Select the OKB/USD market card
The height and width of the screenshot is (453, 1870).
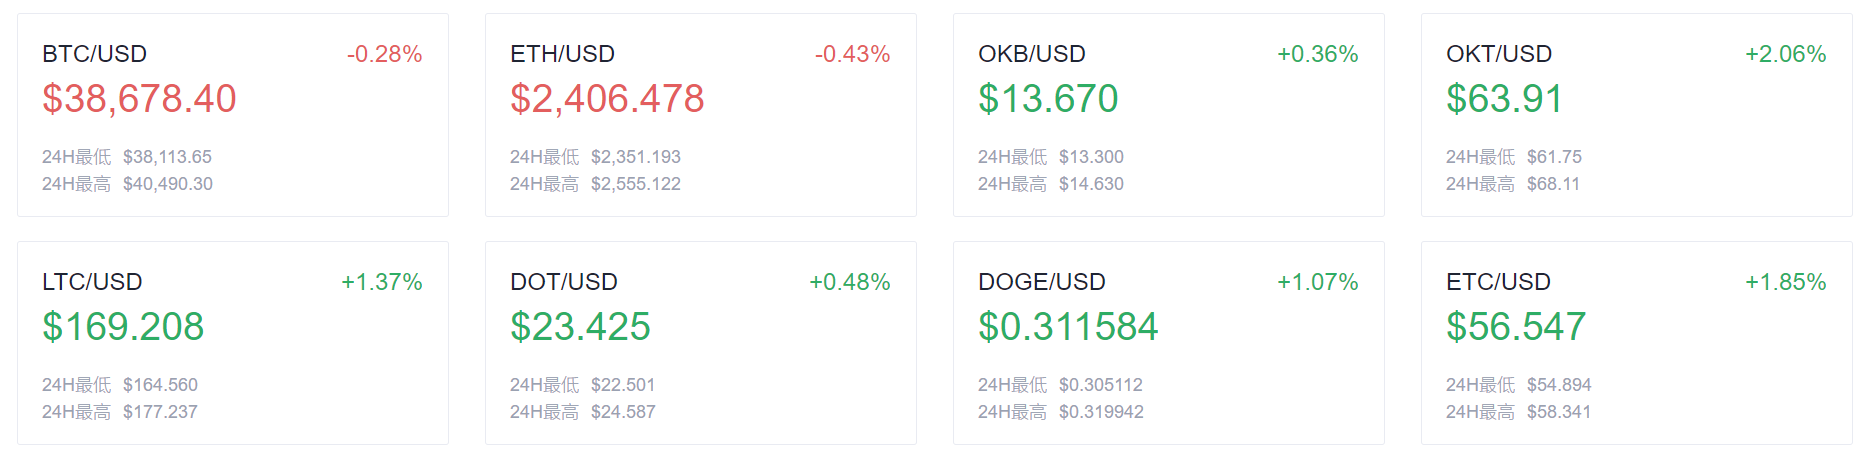click(1169, 115)
